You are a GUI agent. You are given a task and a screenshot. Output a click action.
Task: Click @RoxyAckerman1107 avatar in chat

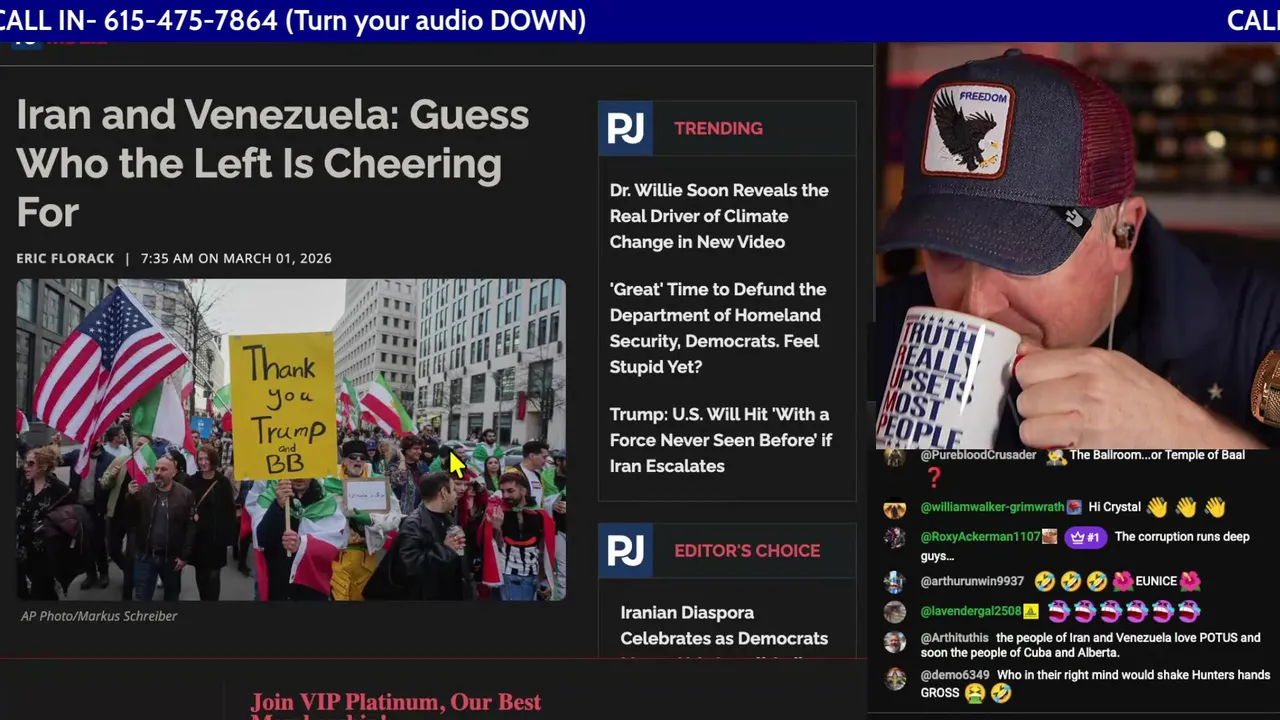tap(895, 539)
